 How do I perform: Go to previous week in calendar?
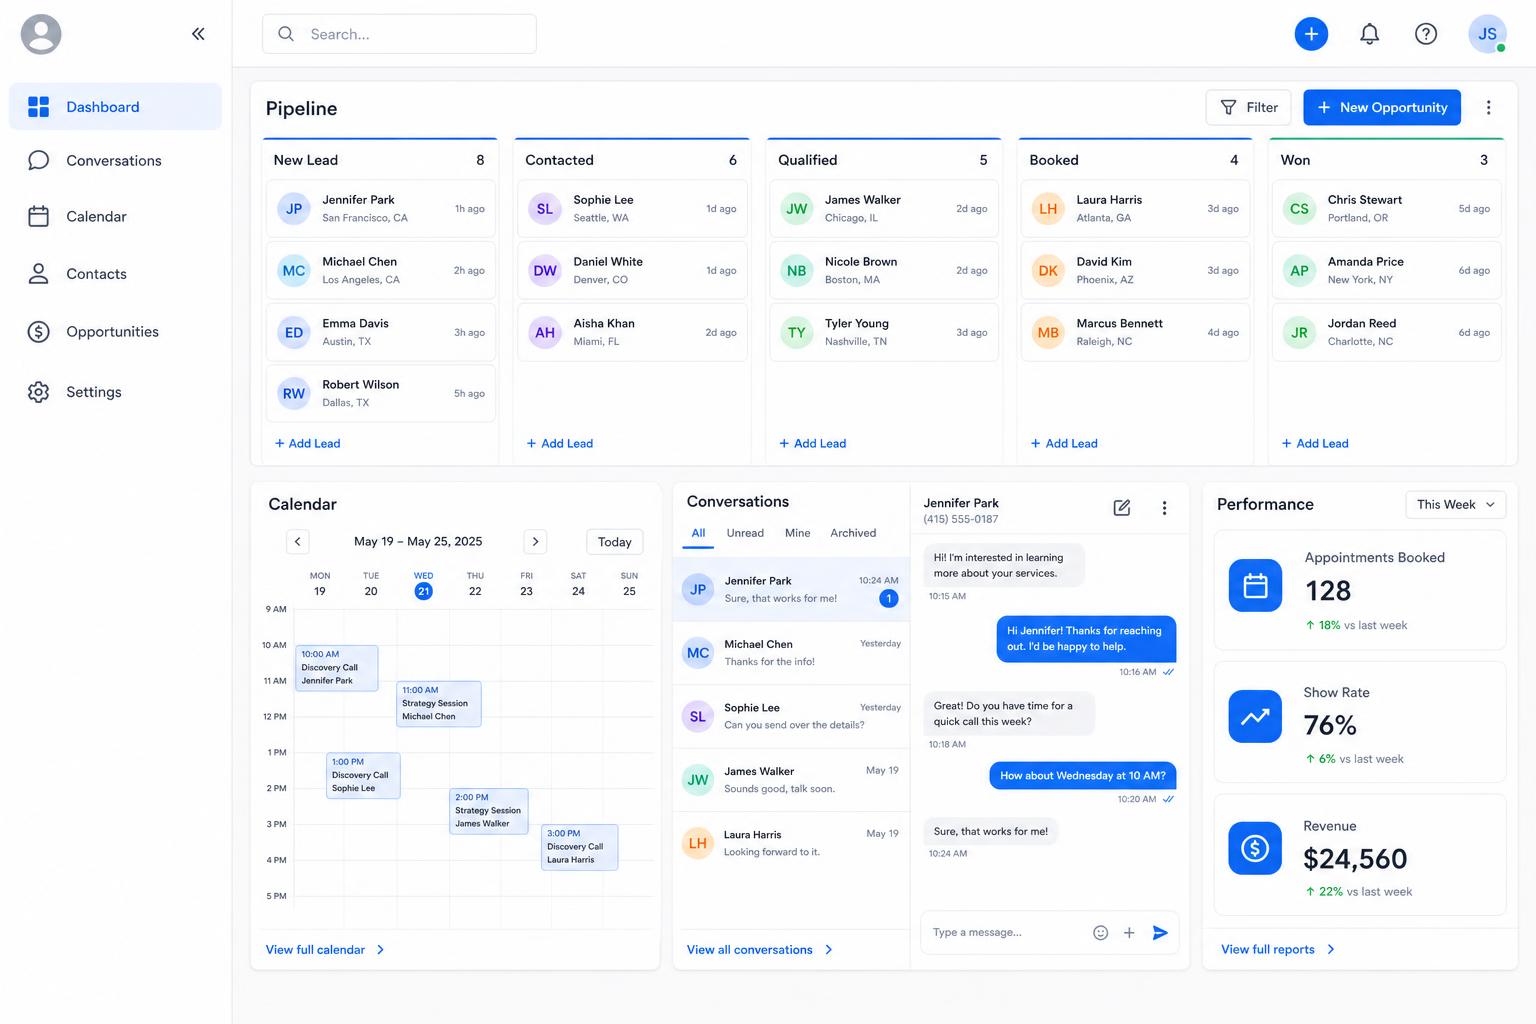[x=297, y=542]
